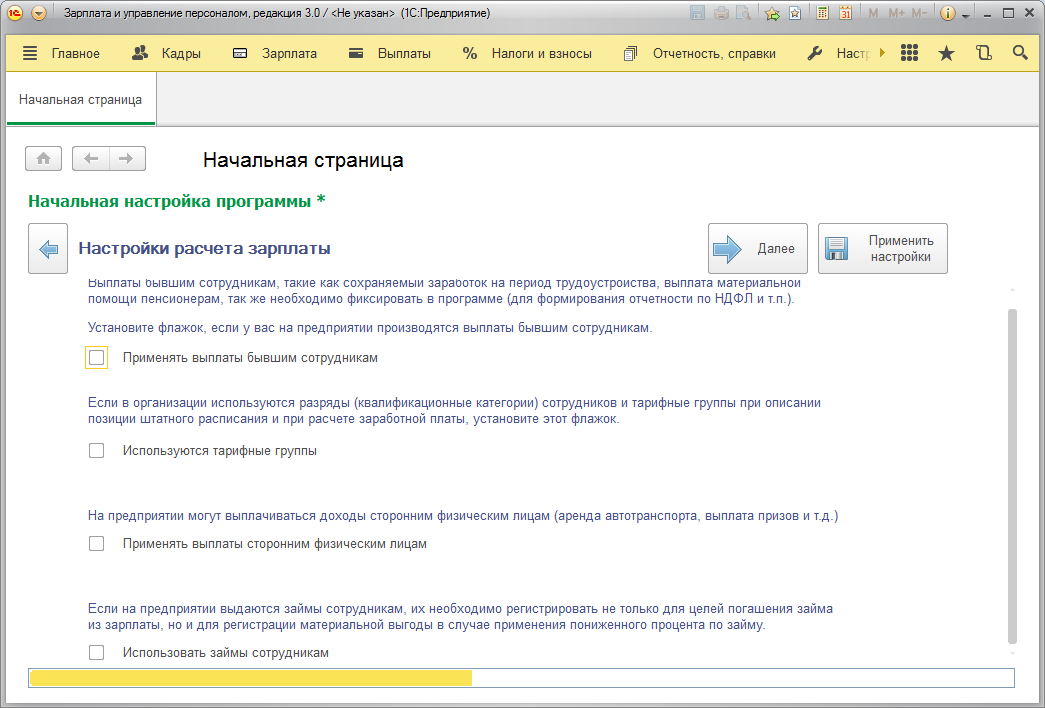Click 'Применить настройки' button
The image size is (1045, 708).
[882, 248]
